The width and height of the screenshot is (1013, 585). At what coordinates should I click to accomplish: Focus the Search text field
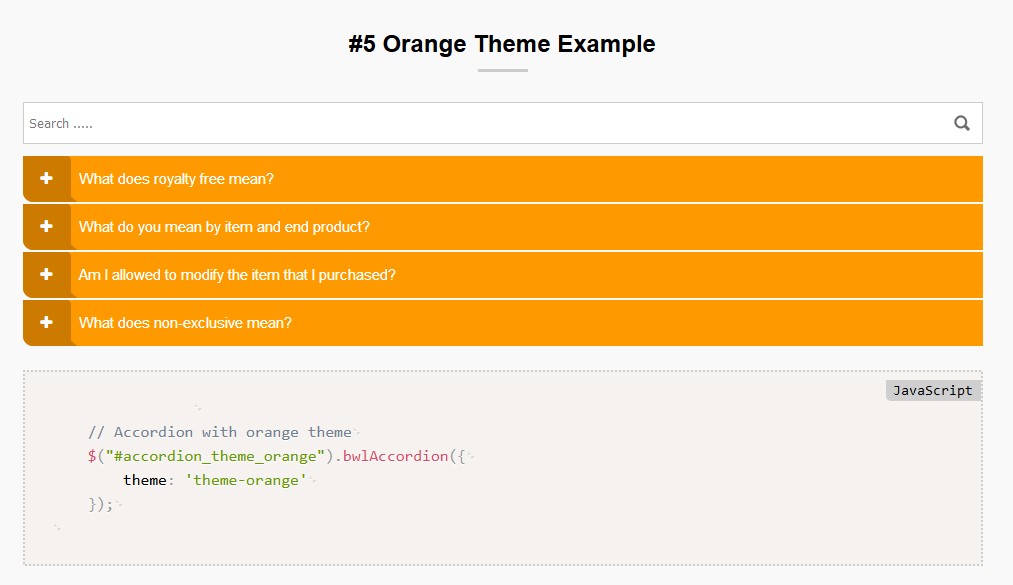480,123
